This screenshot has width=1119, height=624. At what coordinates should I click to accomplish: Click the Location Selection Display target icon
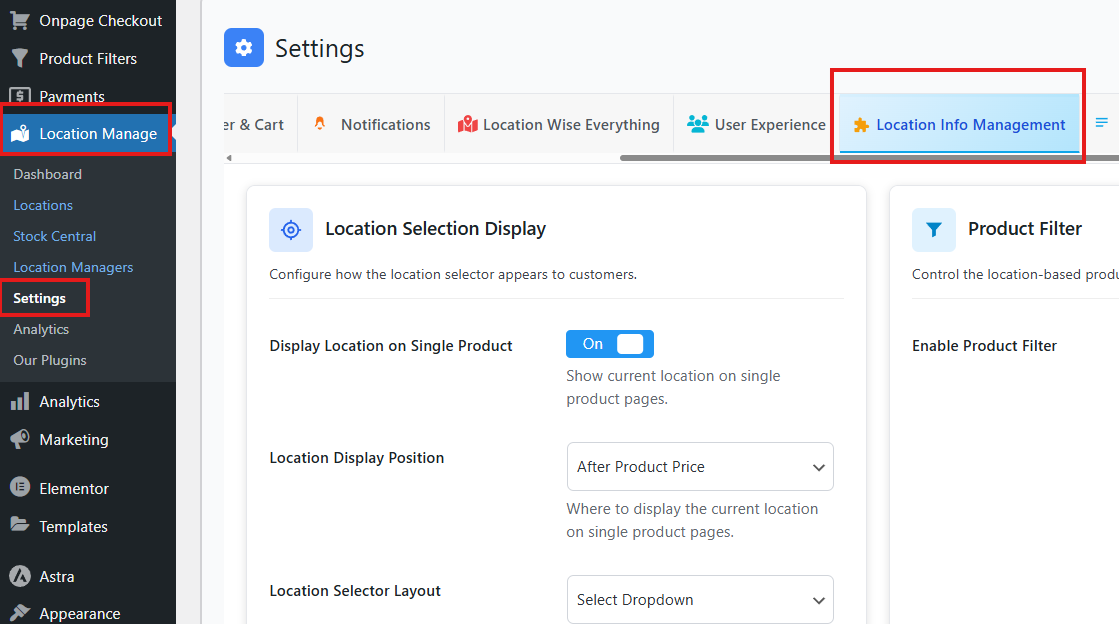click(x=291, y=230)
